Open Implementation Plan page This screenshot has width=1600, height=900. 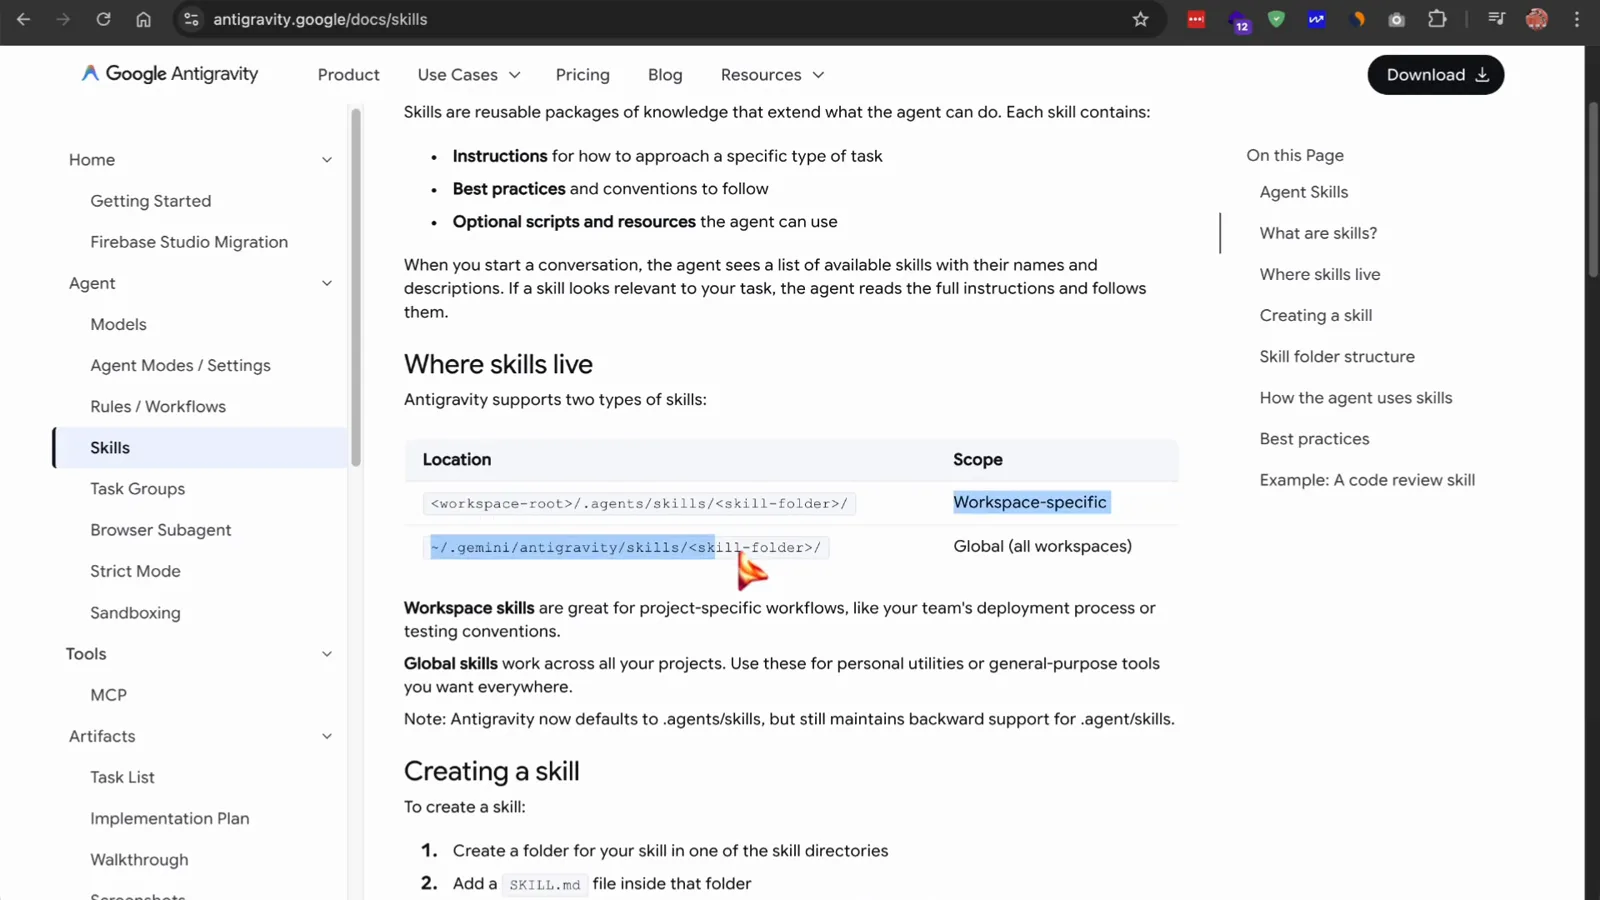[x=170, y=818]
